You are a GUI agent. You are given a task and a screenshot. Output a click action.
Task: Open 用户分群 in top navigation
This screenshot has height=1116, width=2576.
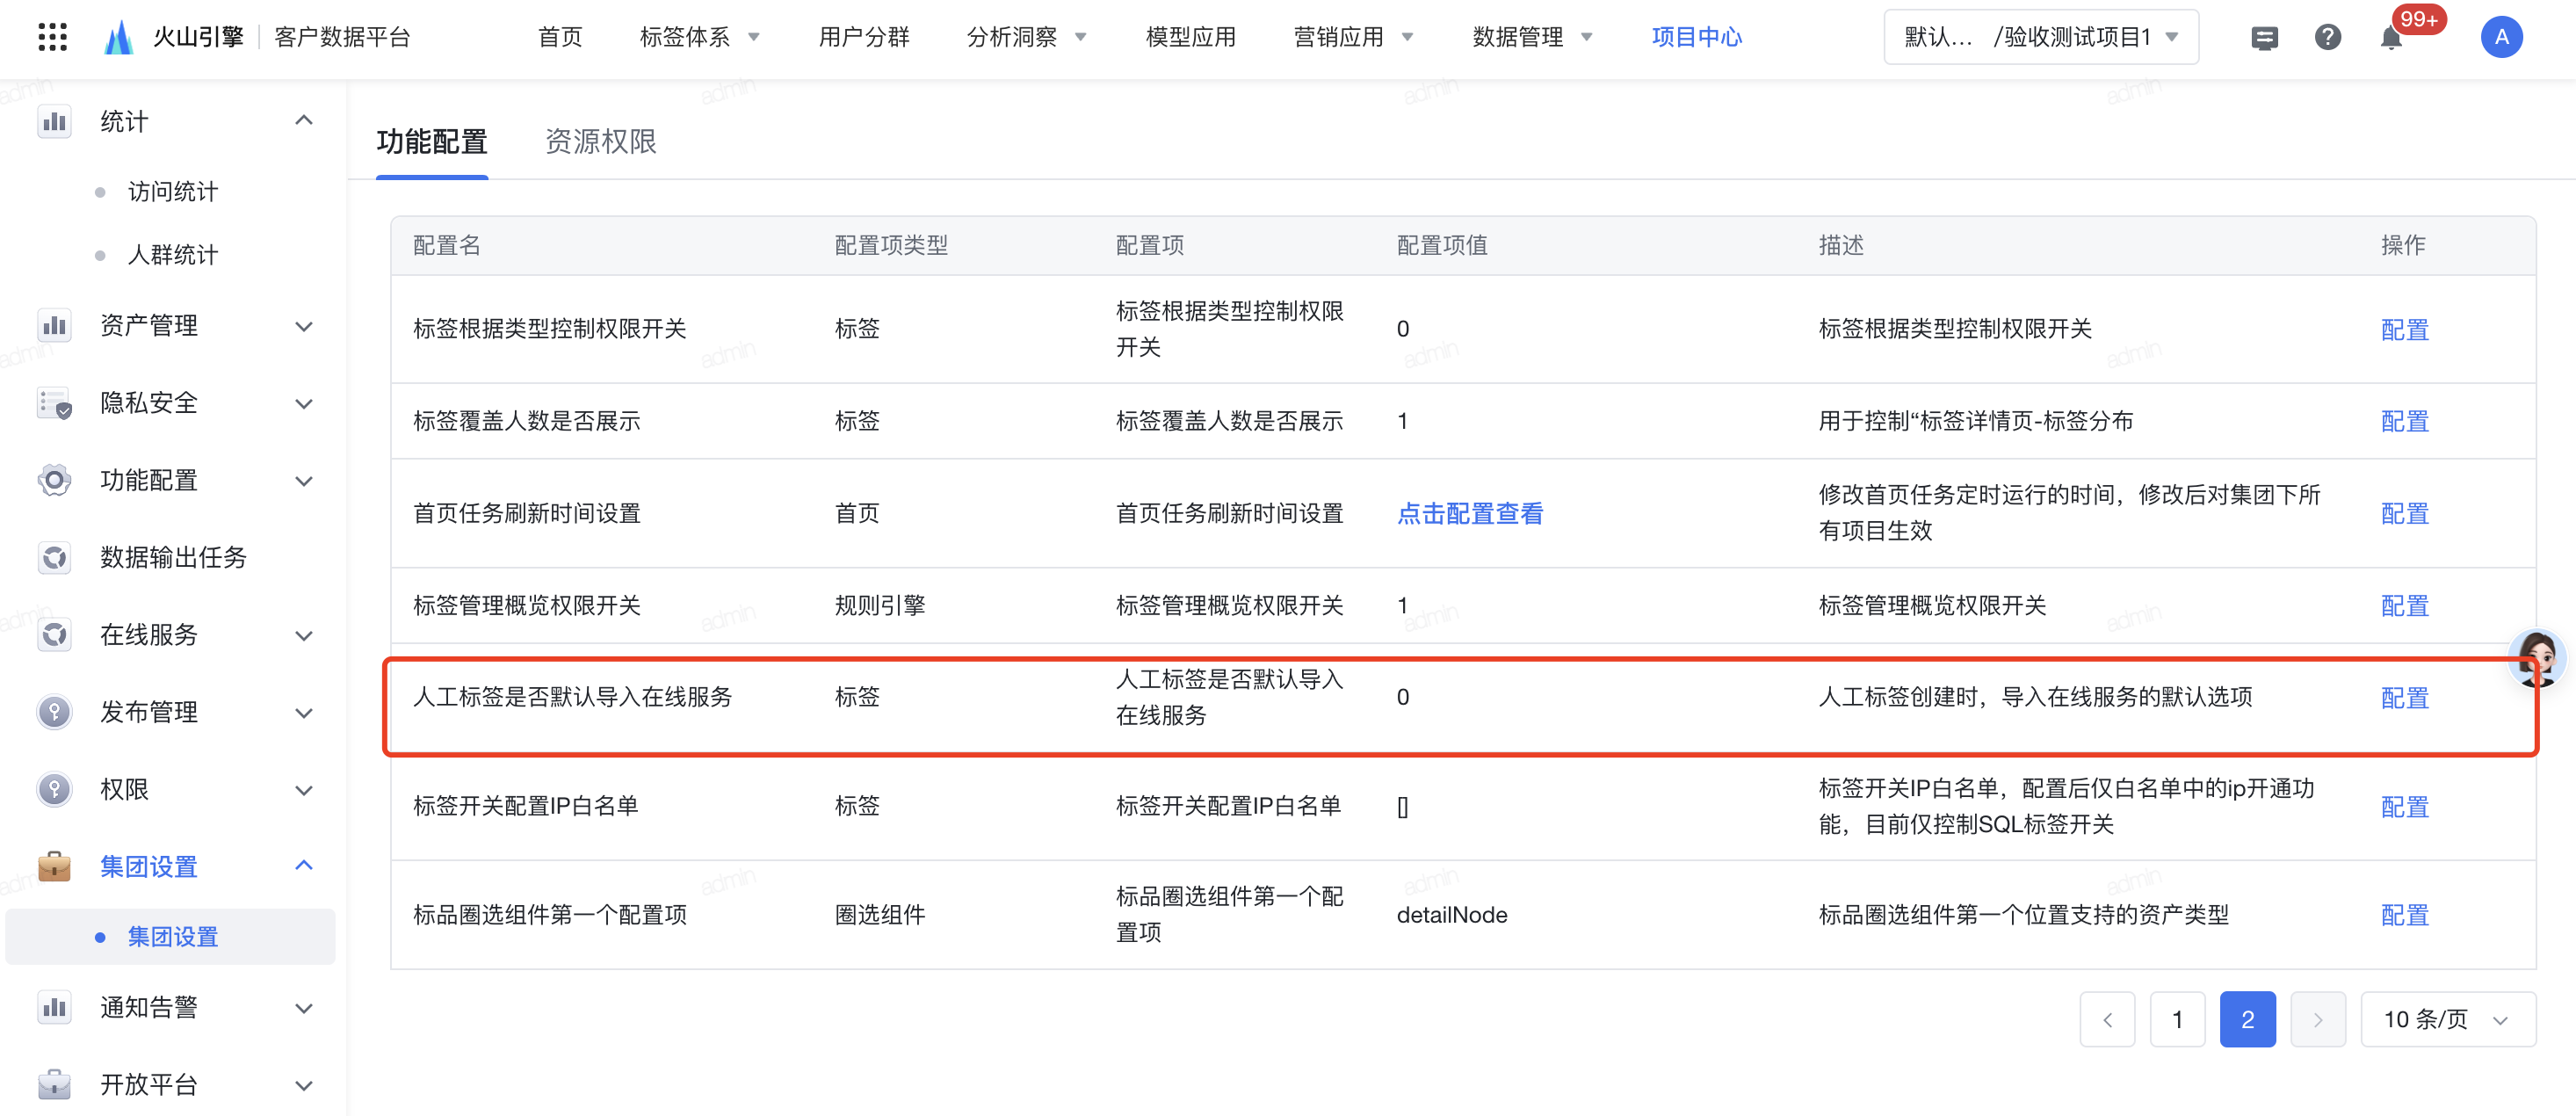pos(863,38)
